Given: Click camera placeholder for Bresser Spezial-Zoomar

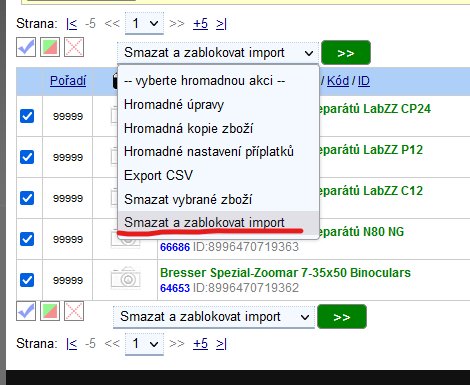Looking at the screenshot, I should click(x=125, y=277).
